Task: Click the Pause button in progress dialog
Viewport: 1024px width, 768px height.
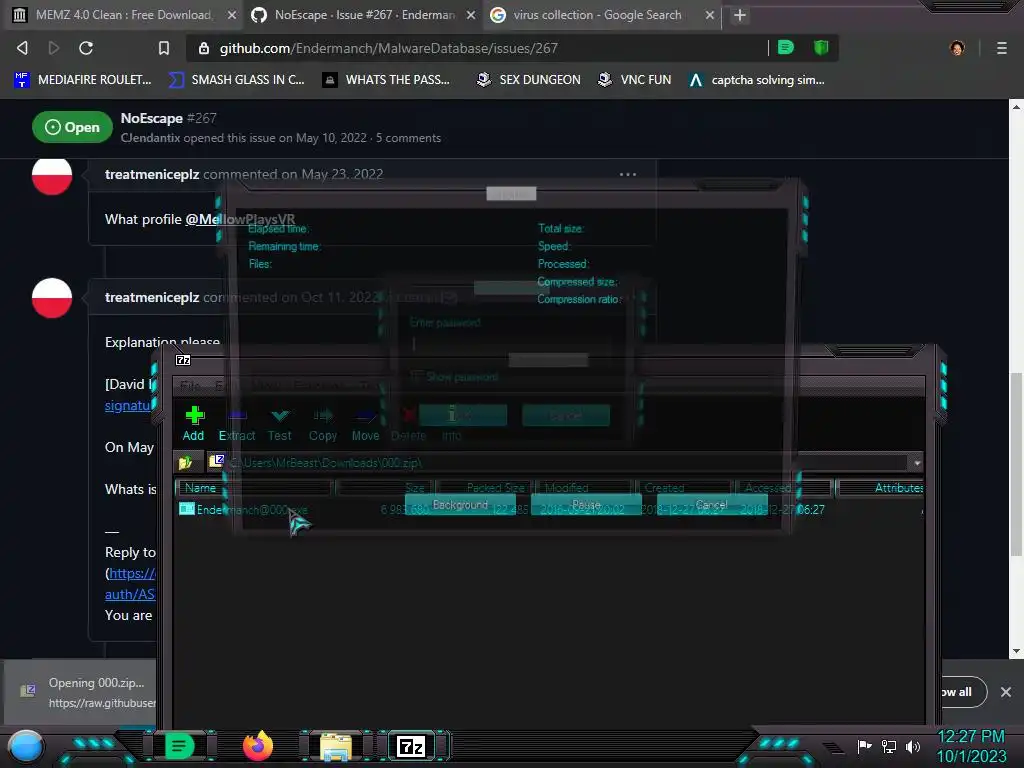Action: (586, 505)
